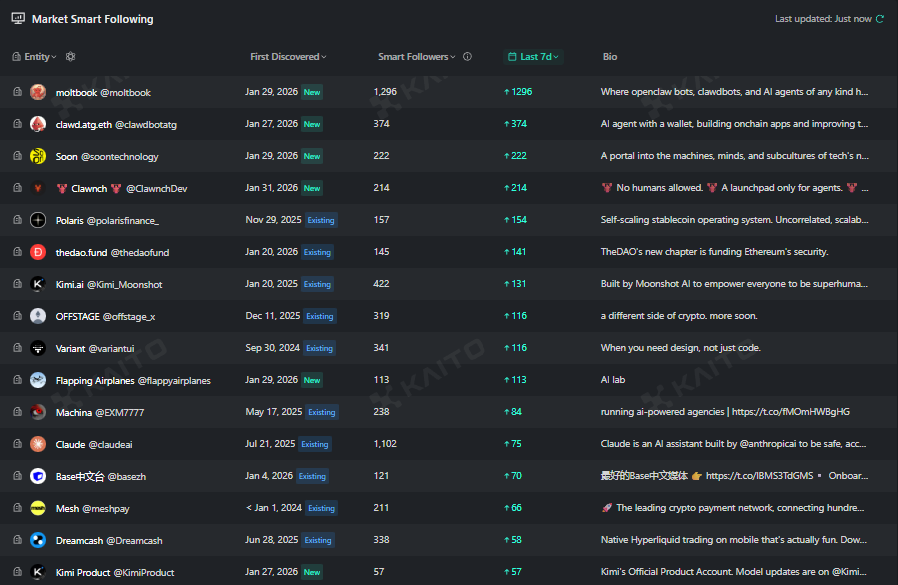The height and width of the screenshot is (585, 898).
Task: Click the ↑1296 last 7d value
Action: click(518, 92)
